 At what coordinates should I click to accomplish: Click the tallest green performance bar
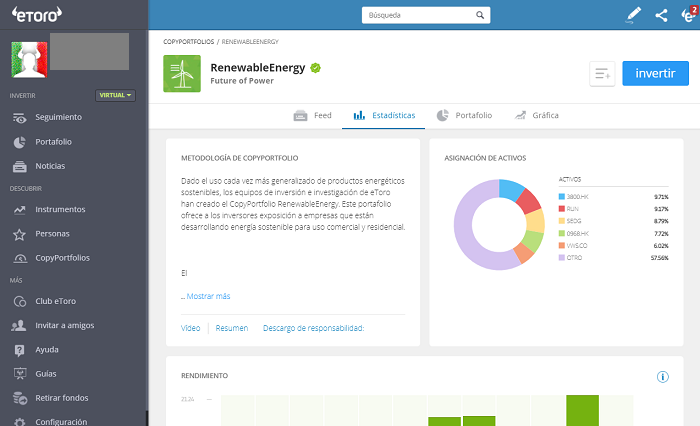(583, 410)
